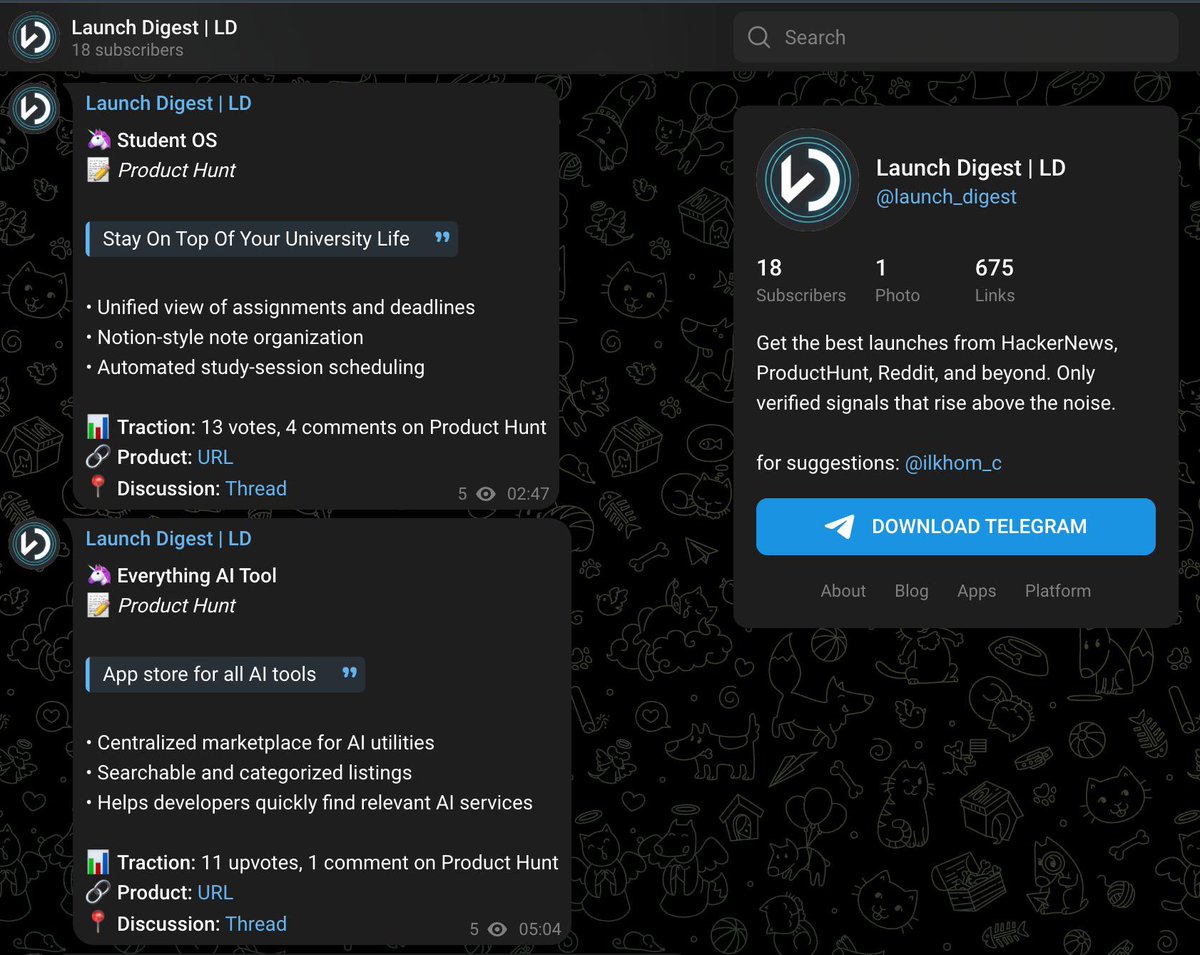Click the header title 'Launch Digest | LD'
The height and width of the screenshot is (955, 1200).
click(154, 27)
